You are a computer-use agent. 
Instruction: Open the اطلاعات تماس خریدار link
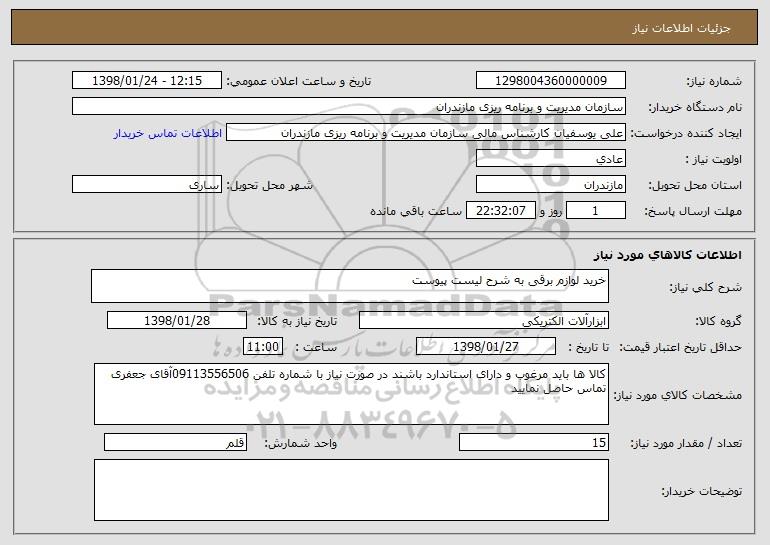[x=168, y=134]
